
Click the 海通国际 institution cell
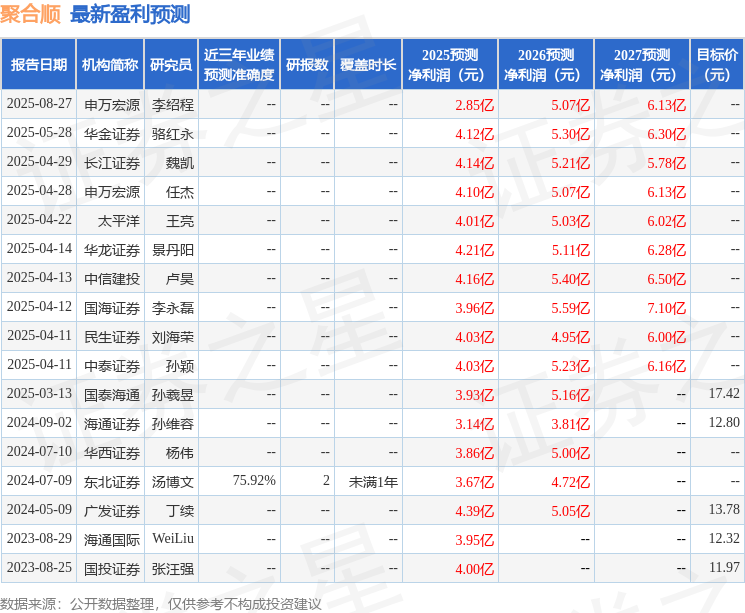(x=112, y=540)
